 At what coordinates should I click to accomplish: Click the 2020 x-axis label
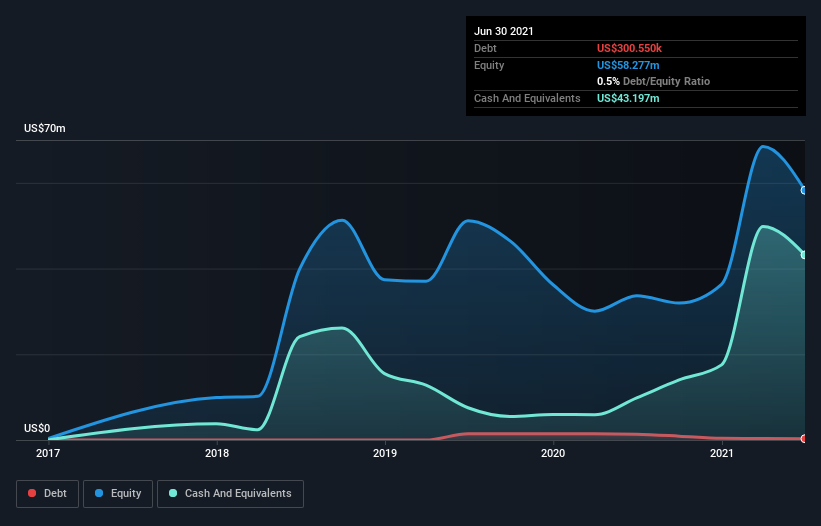coord(553,453)
